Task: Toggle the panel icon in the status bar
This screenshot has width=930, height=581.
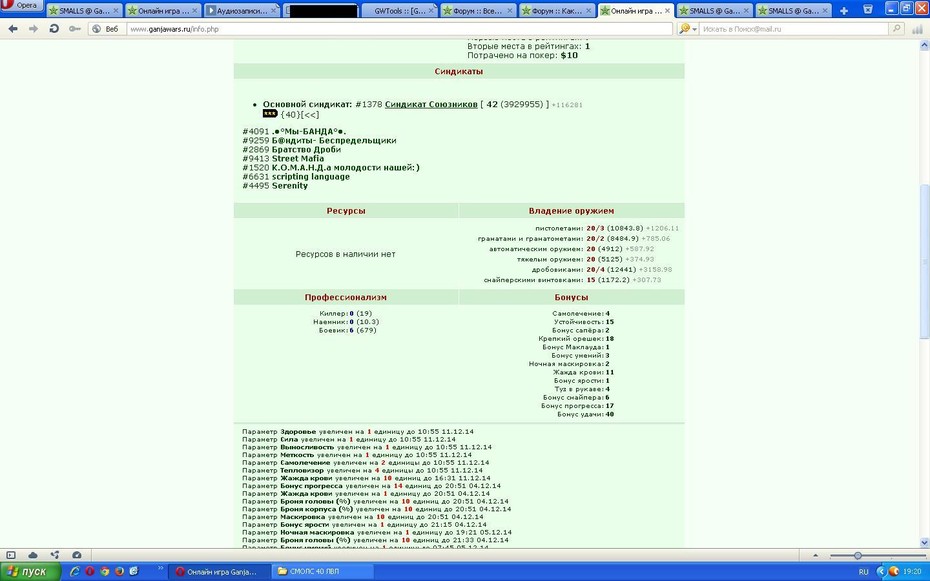Action: coord(11,555)
